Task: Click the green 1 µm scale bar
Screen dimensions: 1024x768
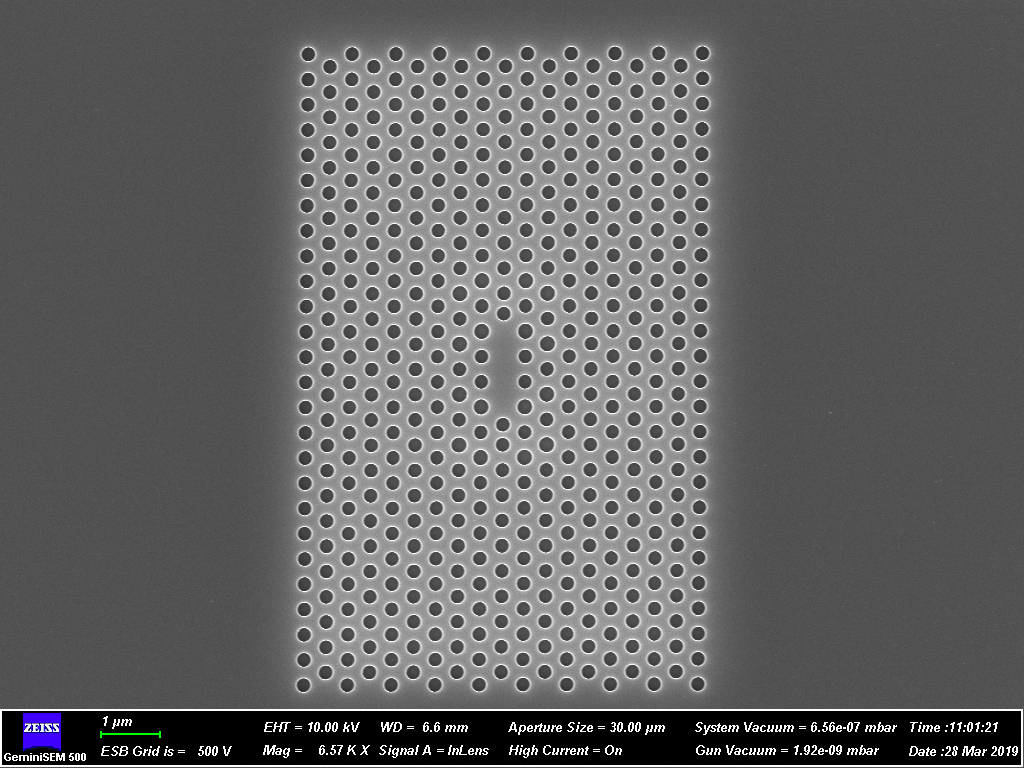Action: [x=130, y=735]
